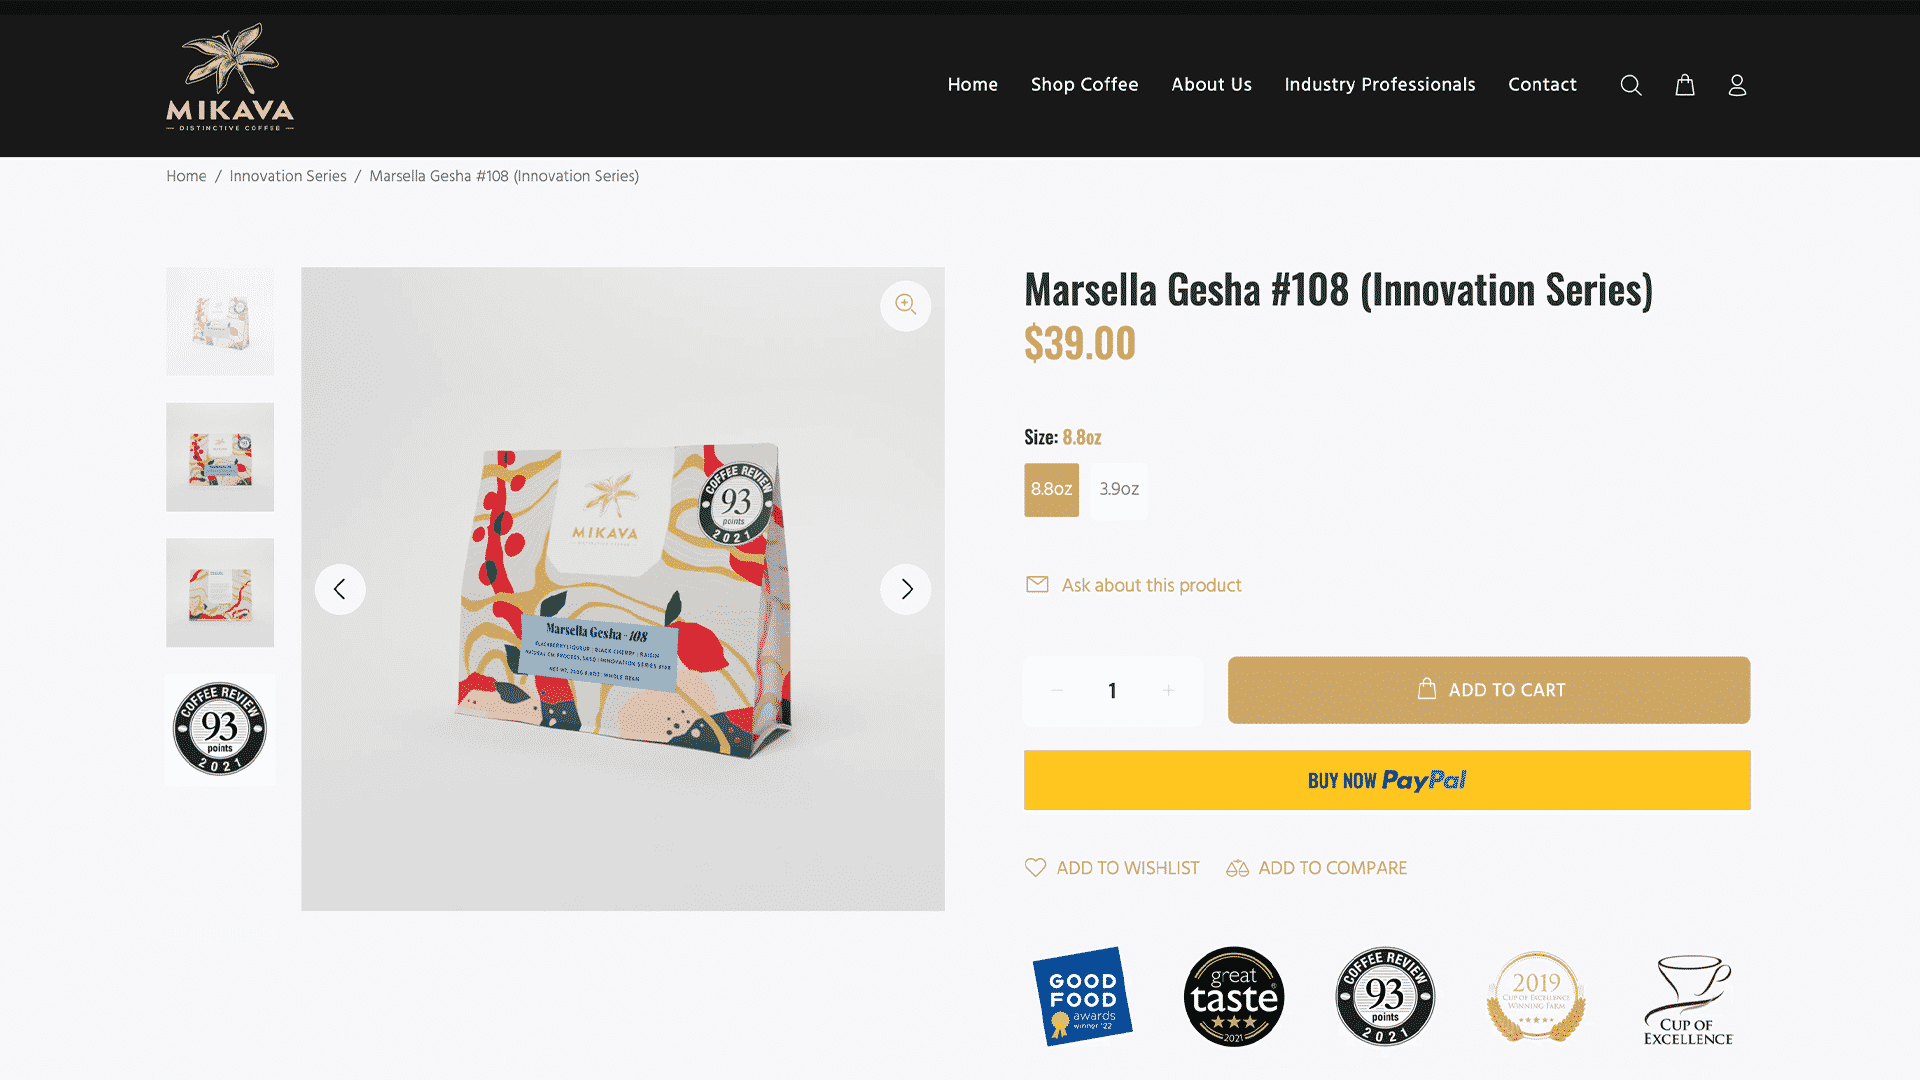Open Industry Professionals menu item

click(x=1379, y=85)
